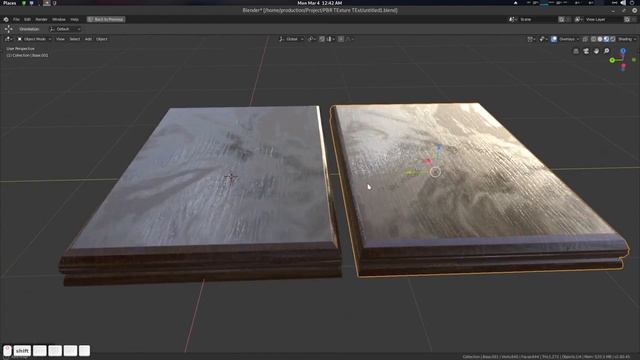Click the white circle move gizmo center

436,172
